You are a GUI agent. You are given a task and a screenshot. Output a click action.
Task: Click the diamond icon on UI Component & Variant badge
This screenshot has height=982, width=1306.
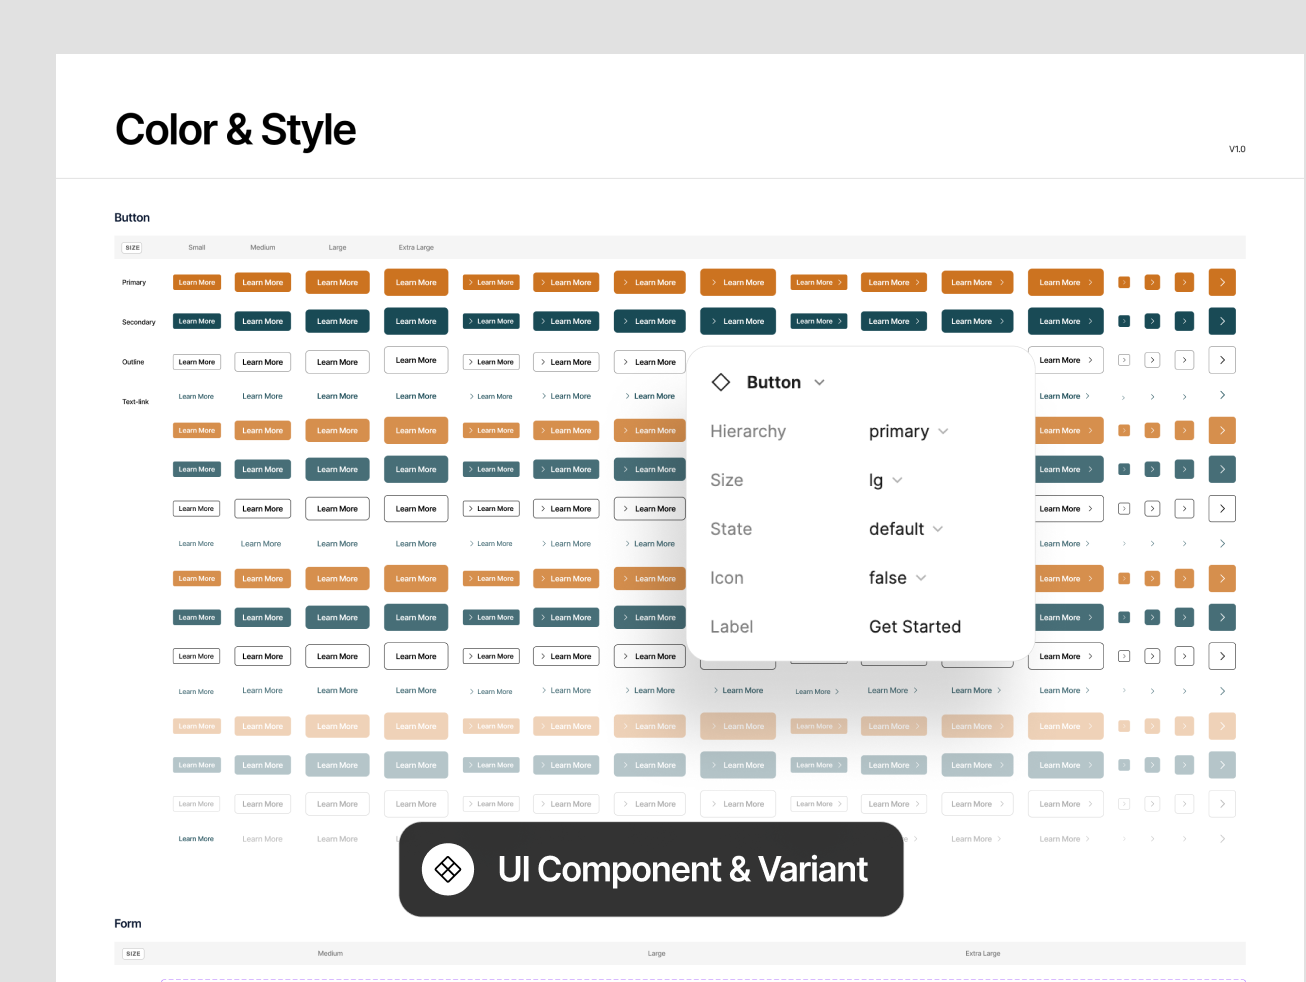(x=447, y=869)
